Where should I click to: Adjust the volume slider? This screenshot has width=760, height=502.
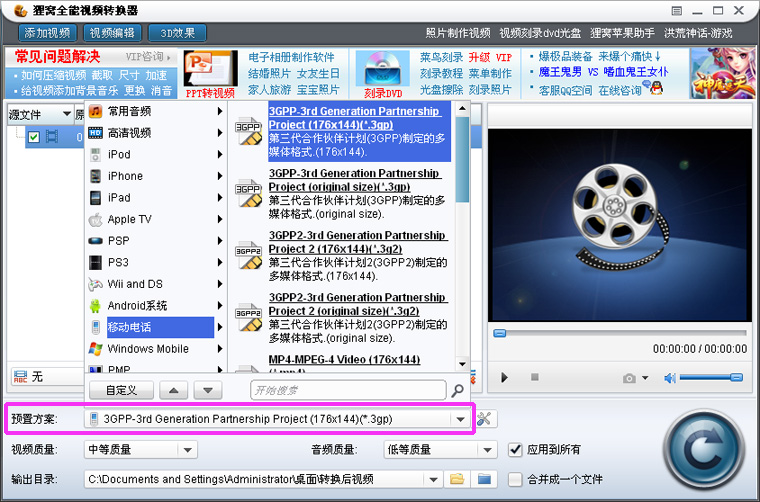point(711,377)
